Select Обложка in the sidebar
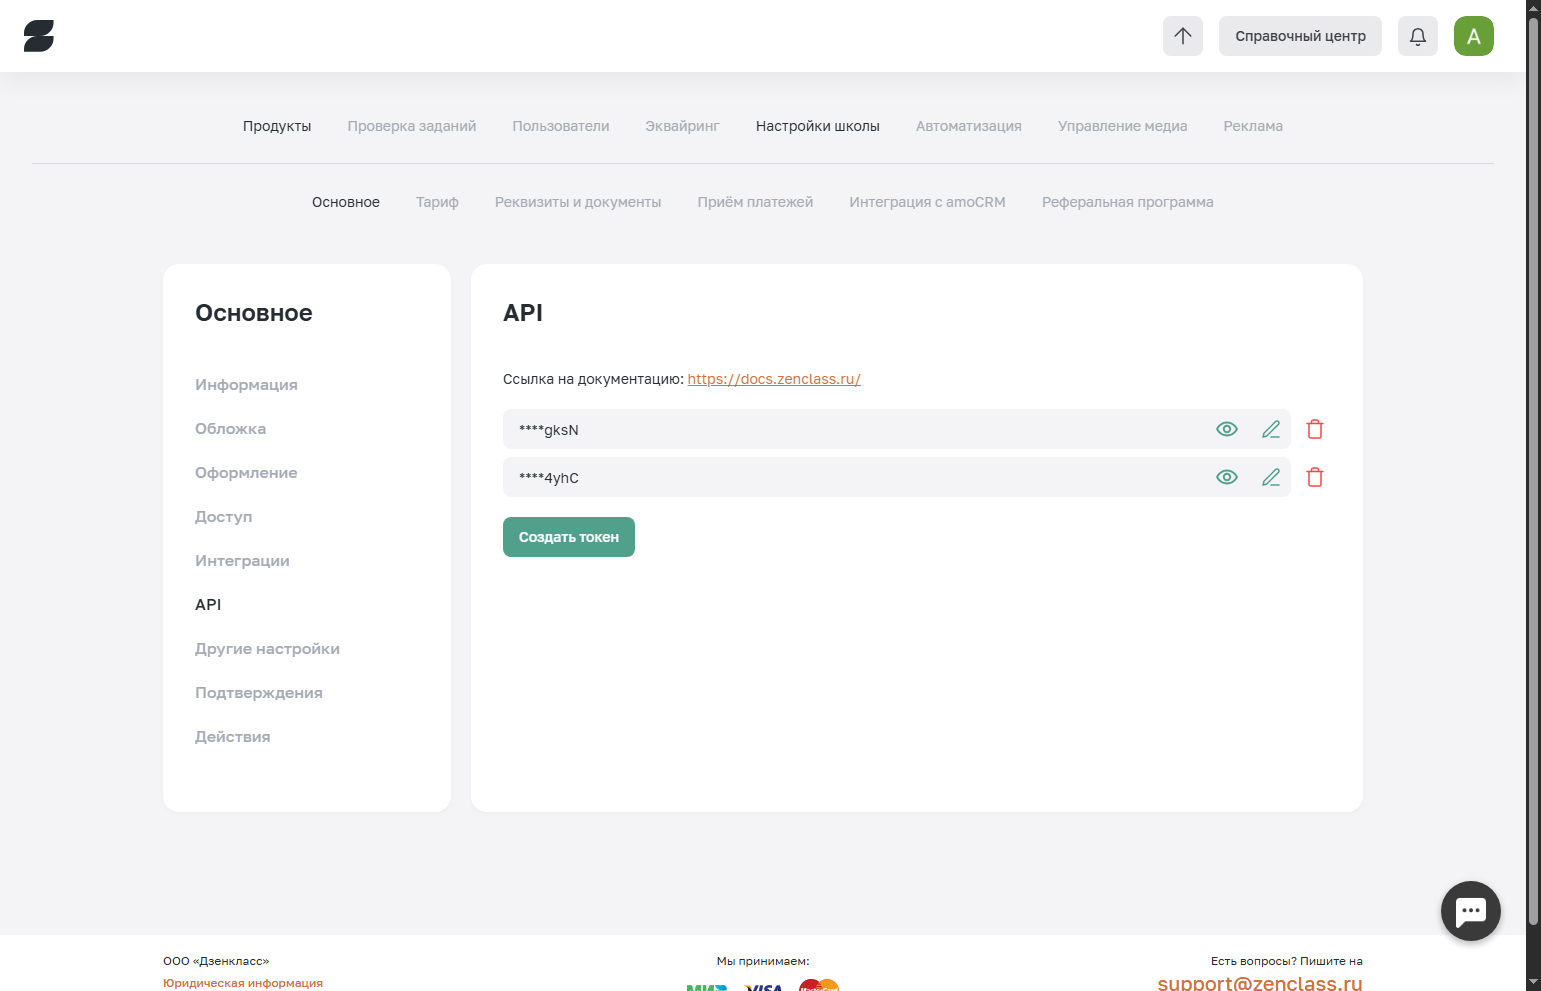Image resolution: width=1541 pixels, height=991 pixels. coord(230,429)
